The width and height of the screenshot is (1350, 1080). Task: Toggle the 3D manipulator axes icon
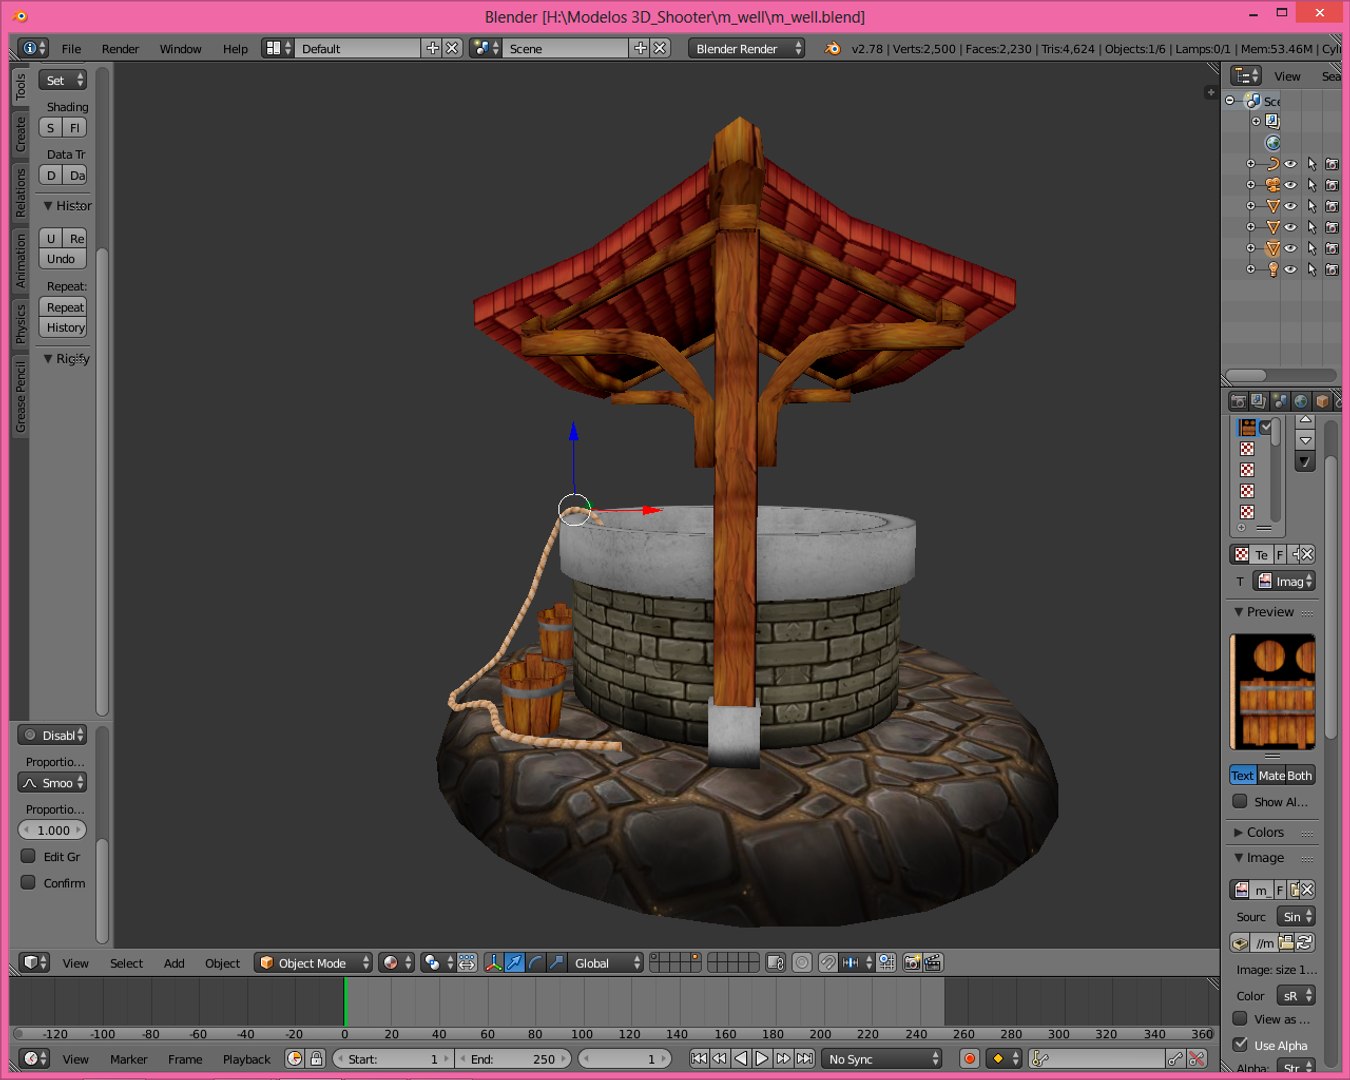pyautogui.click(x=493, y=963)
